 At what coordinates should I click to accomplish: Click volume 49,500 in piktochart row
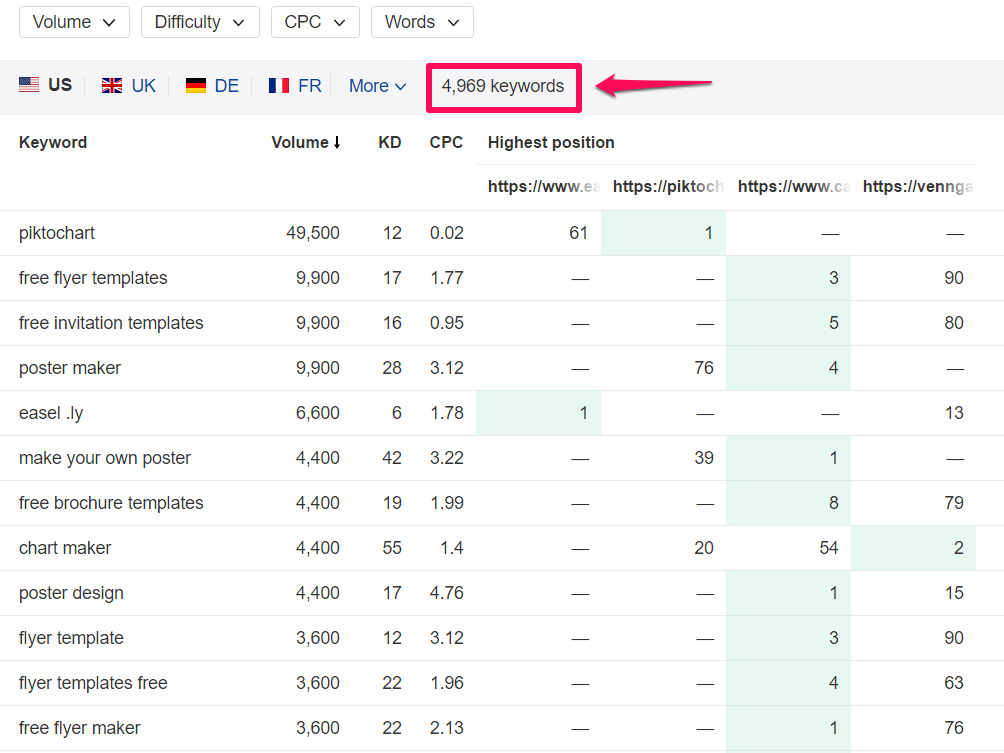pos(313,233)
